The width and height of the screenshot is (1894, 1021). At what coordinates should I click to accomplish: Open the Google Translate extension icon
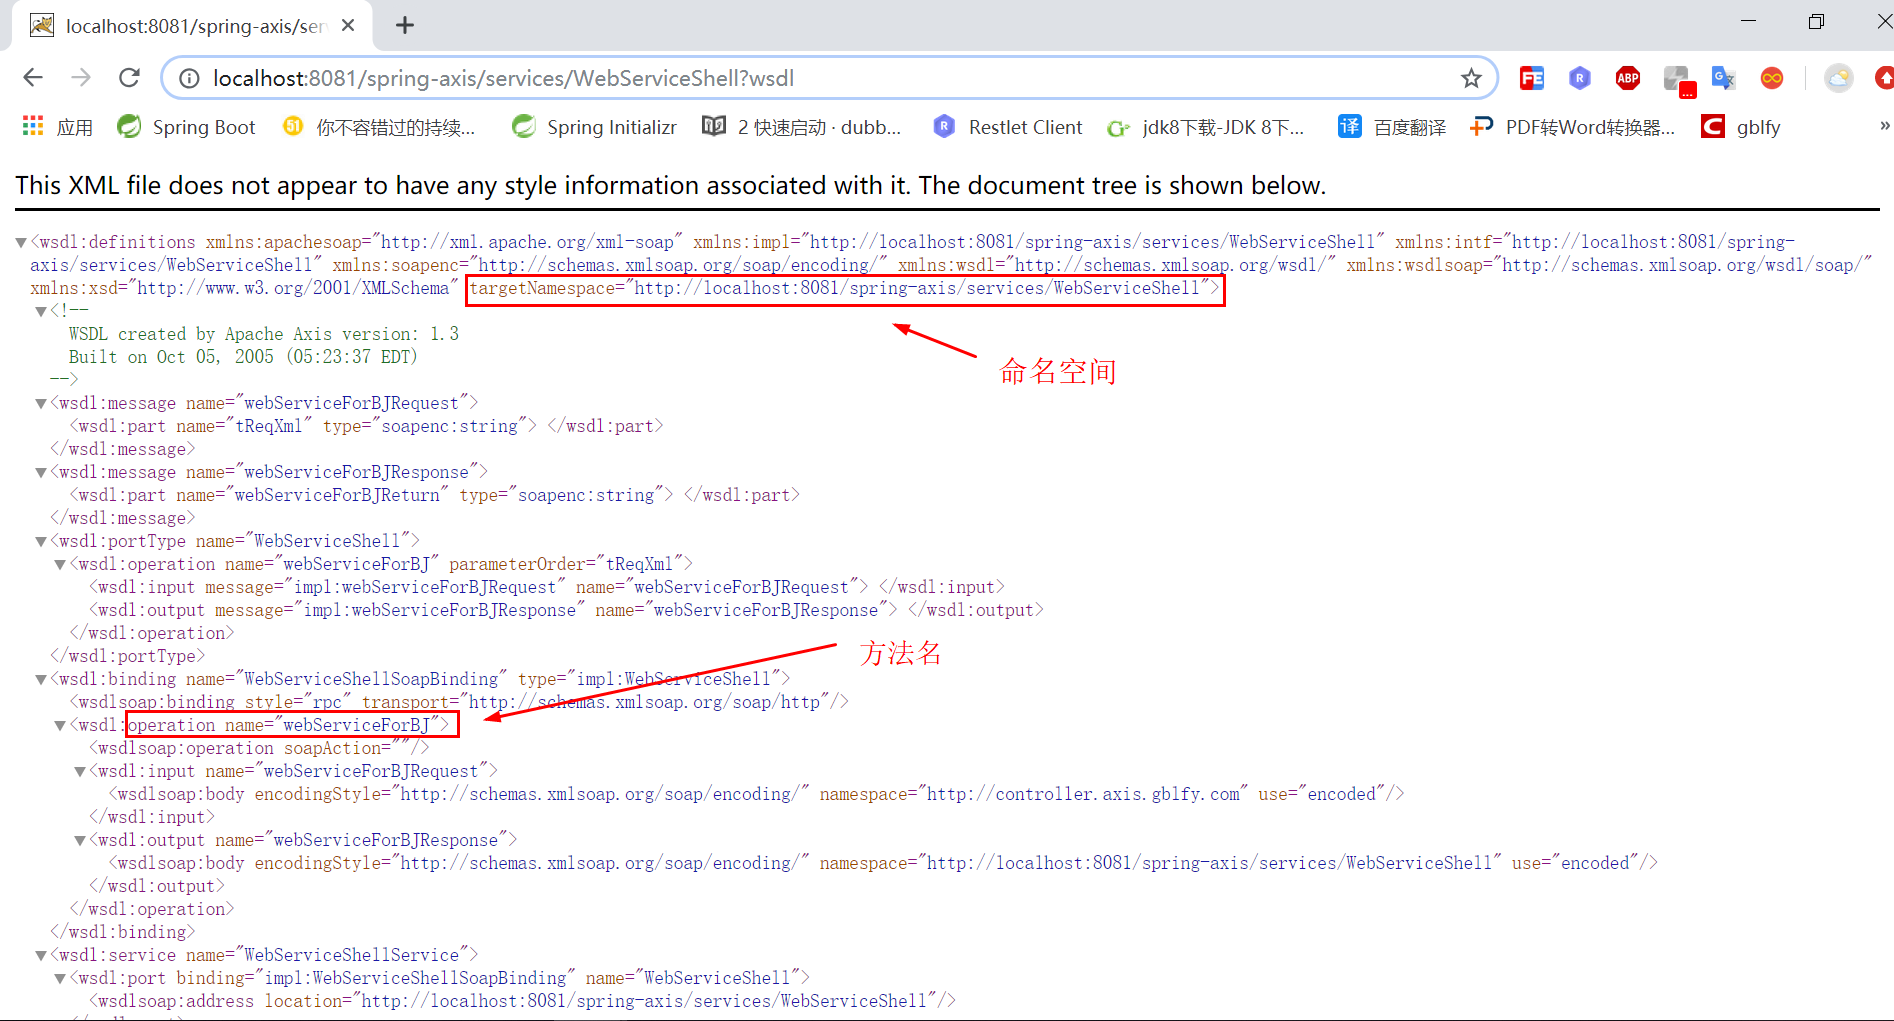(1724, 78)
